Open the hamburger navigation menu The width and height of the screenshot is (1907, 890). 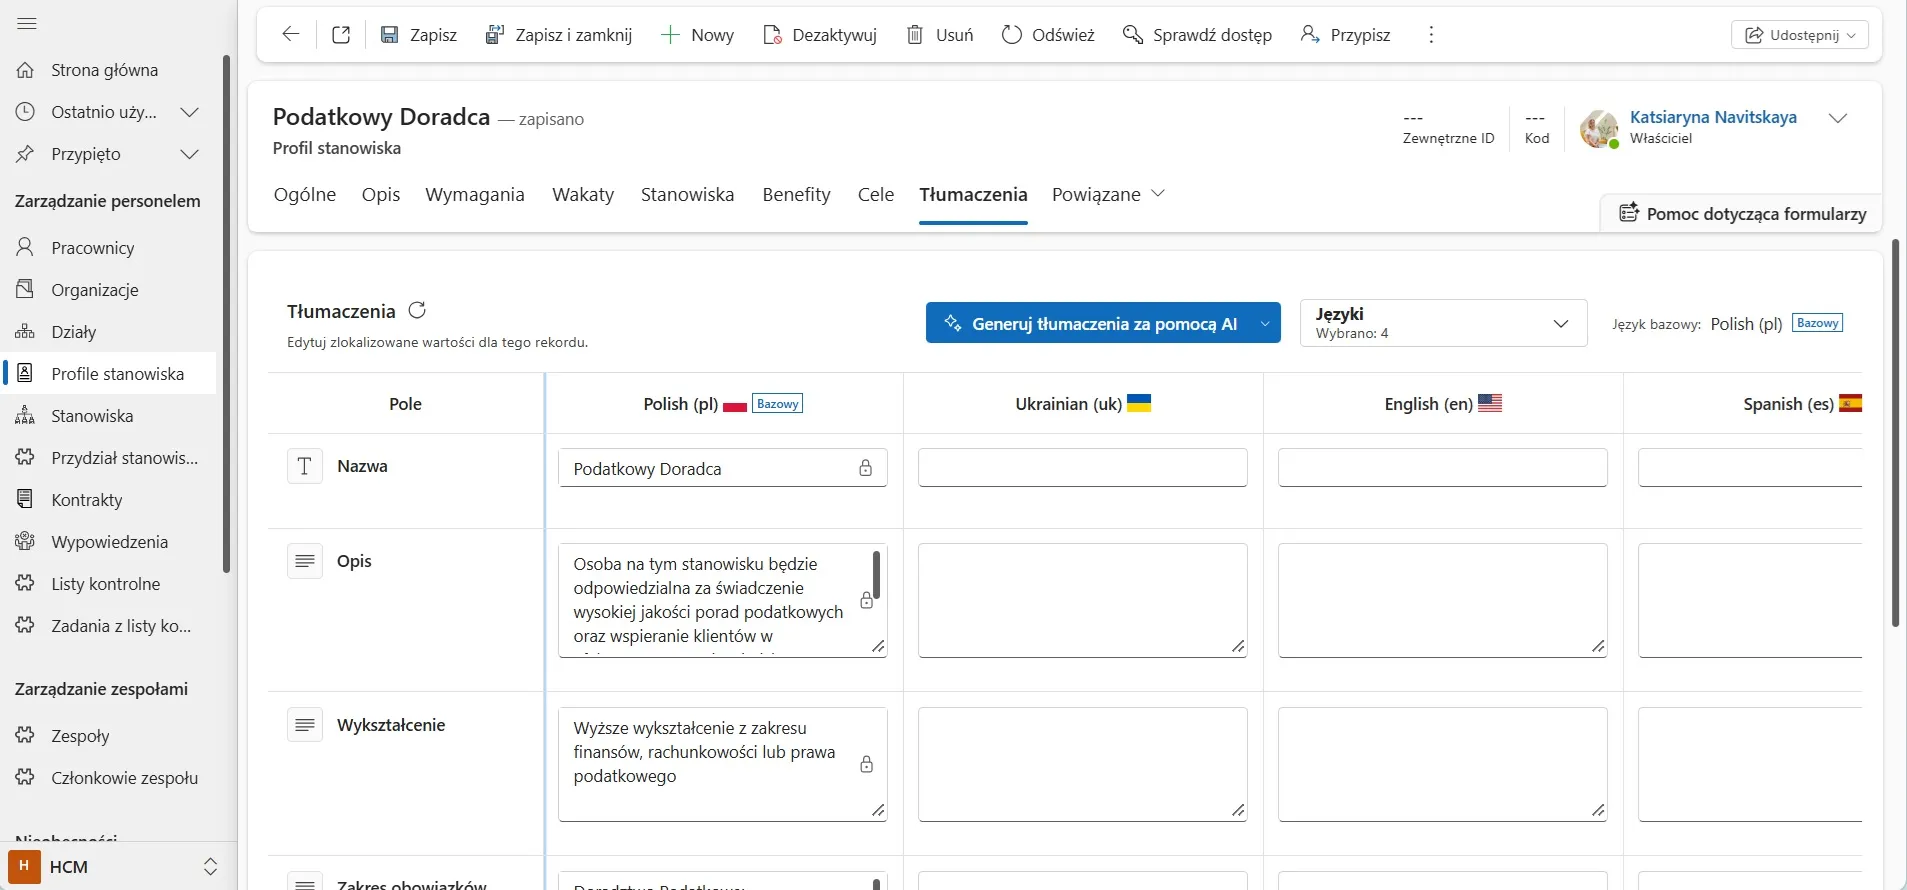[27, 23]
